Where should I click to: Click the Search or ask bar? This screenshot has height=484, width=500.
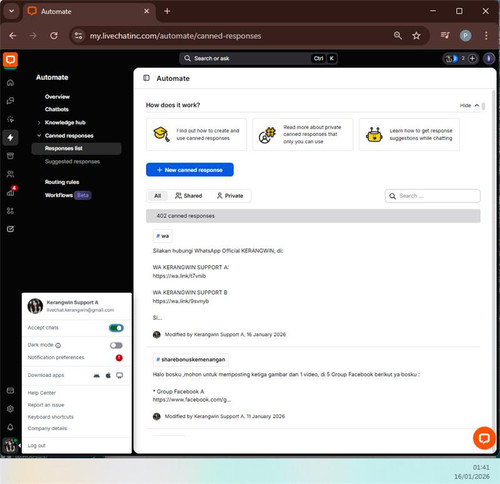(259, 59)
